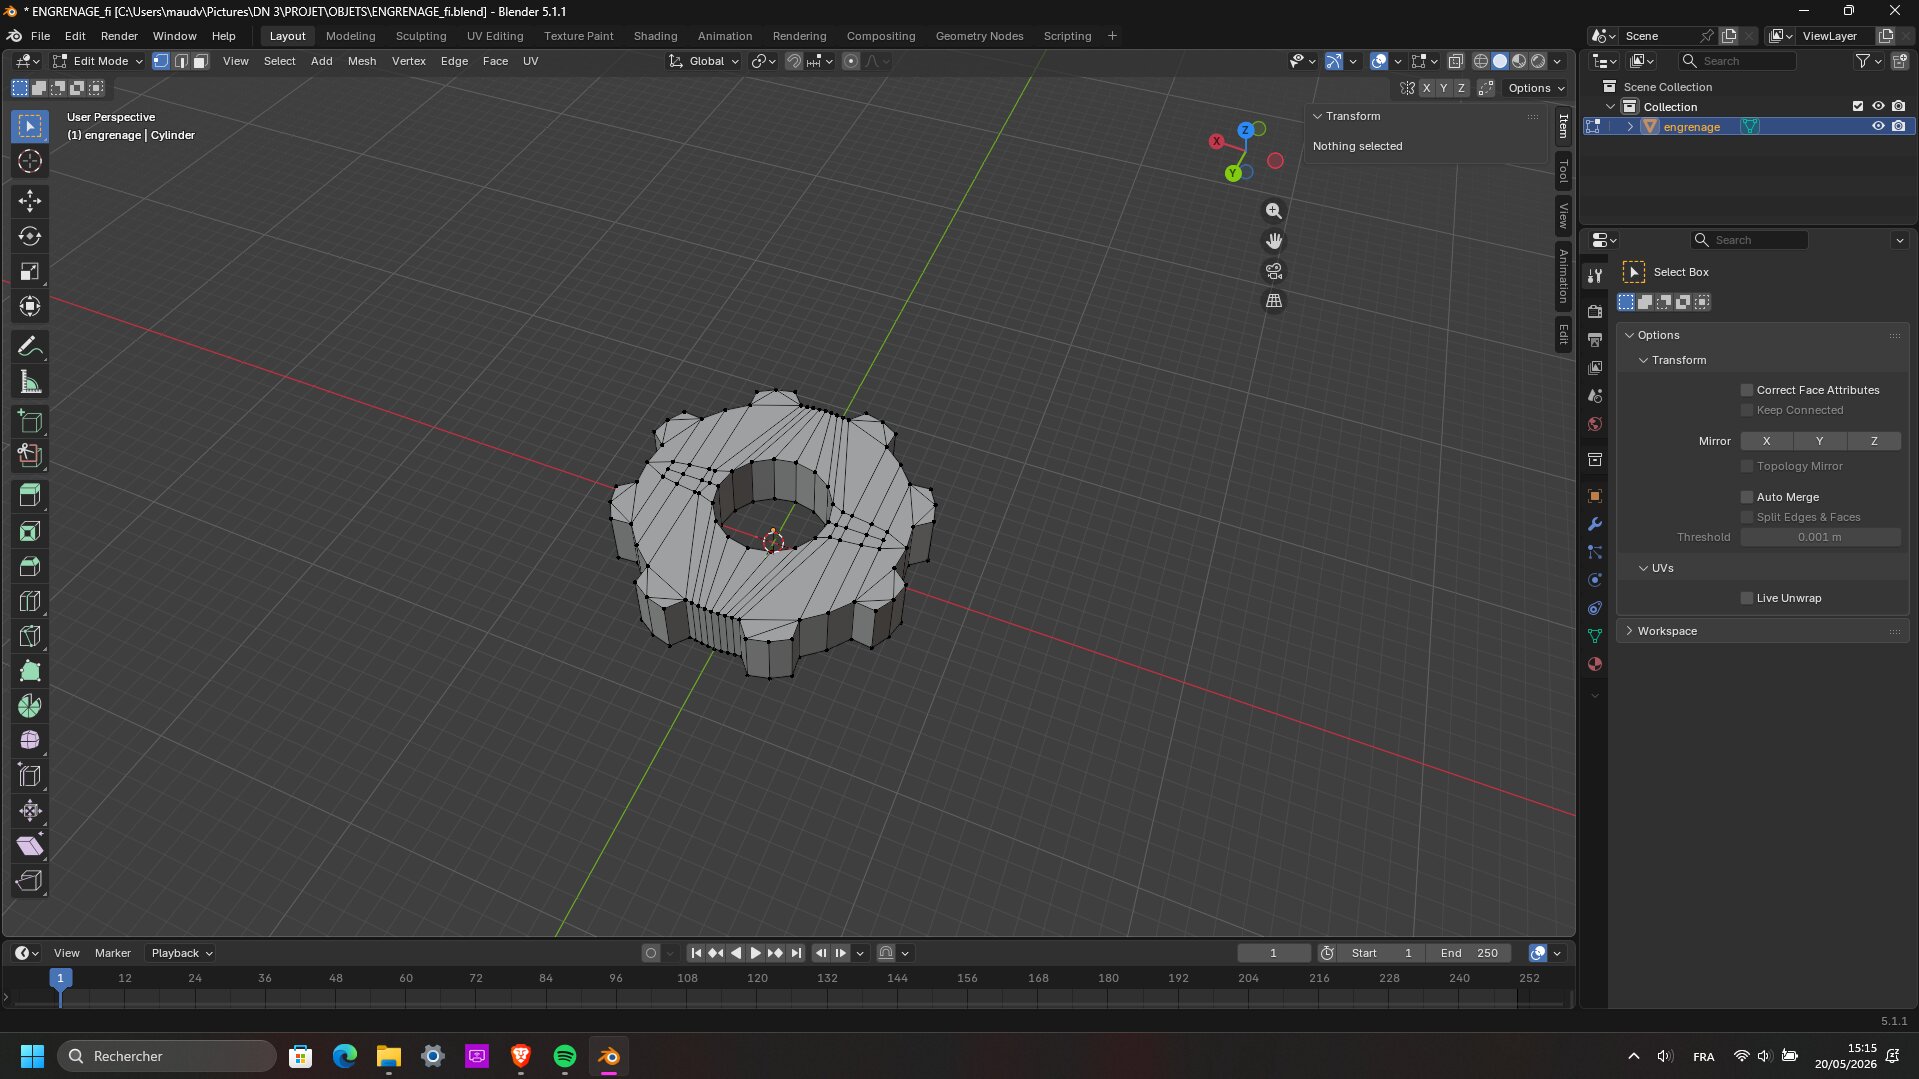Enable Topology Mirror checkbox
Viewport: 1919px width, 1079px height.
[1747, 466]
